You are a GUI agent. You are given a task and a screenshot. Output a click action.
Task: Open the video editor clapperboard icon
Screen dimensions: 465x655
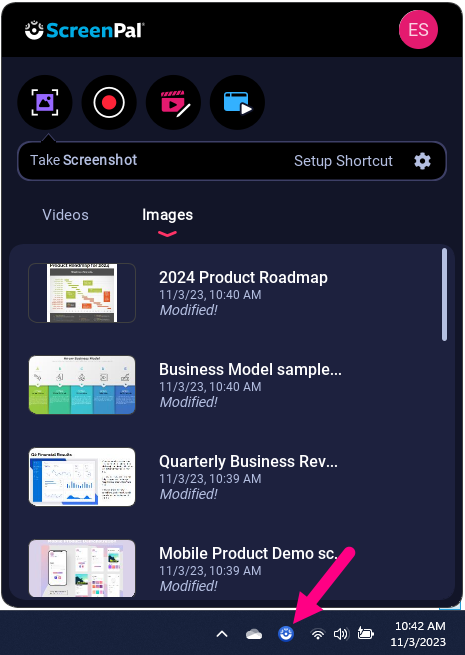point(173,102)
